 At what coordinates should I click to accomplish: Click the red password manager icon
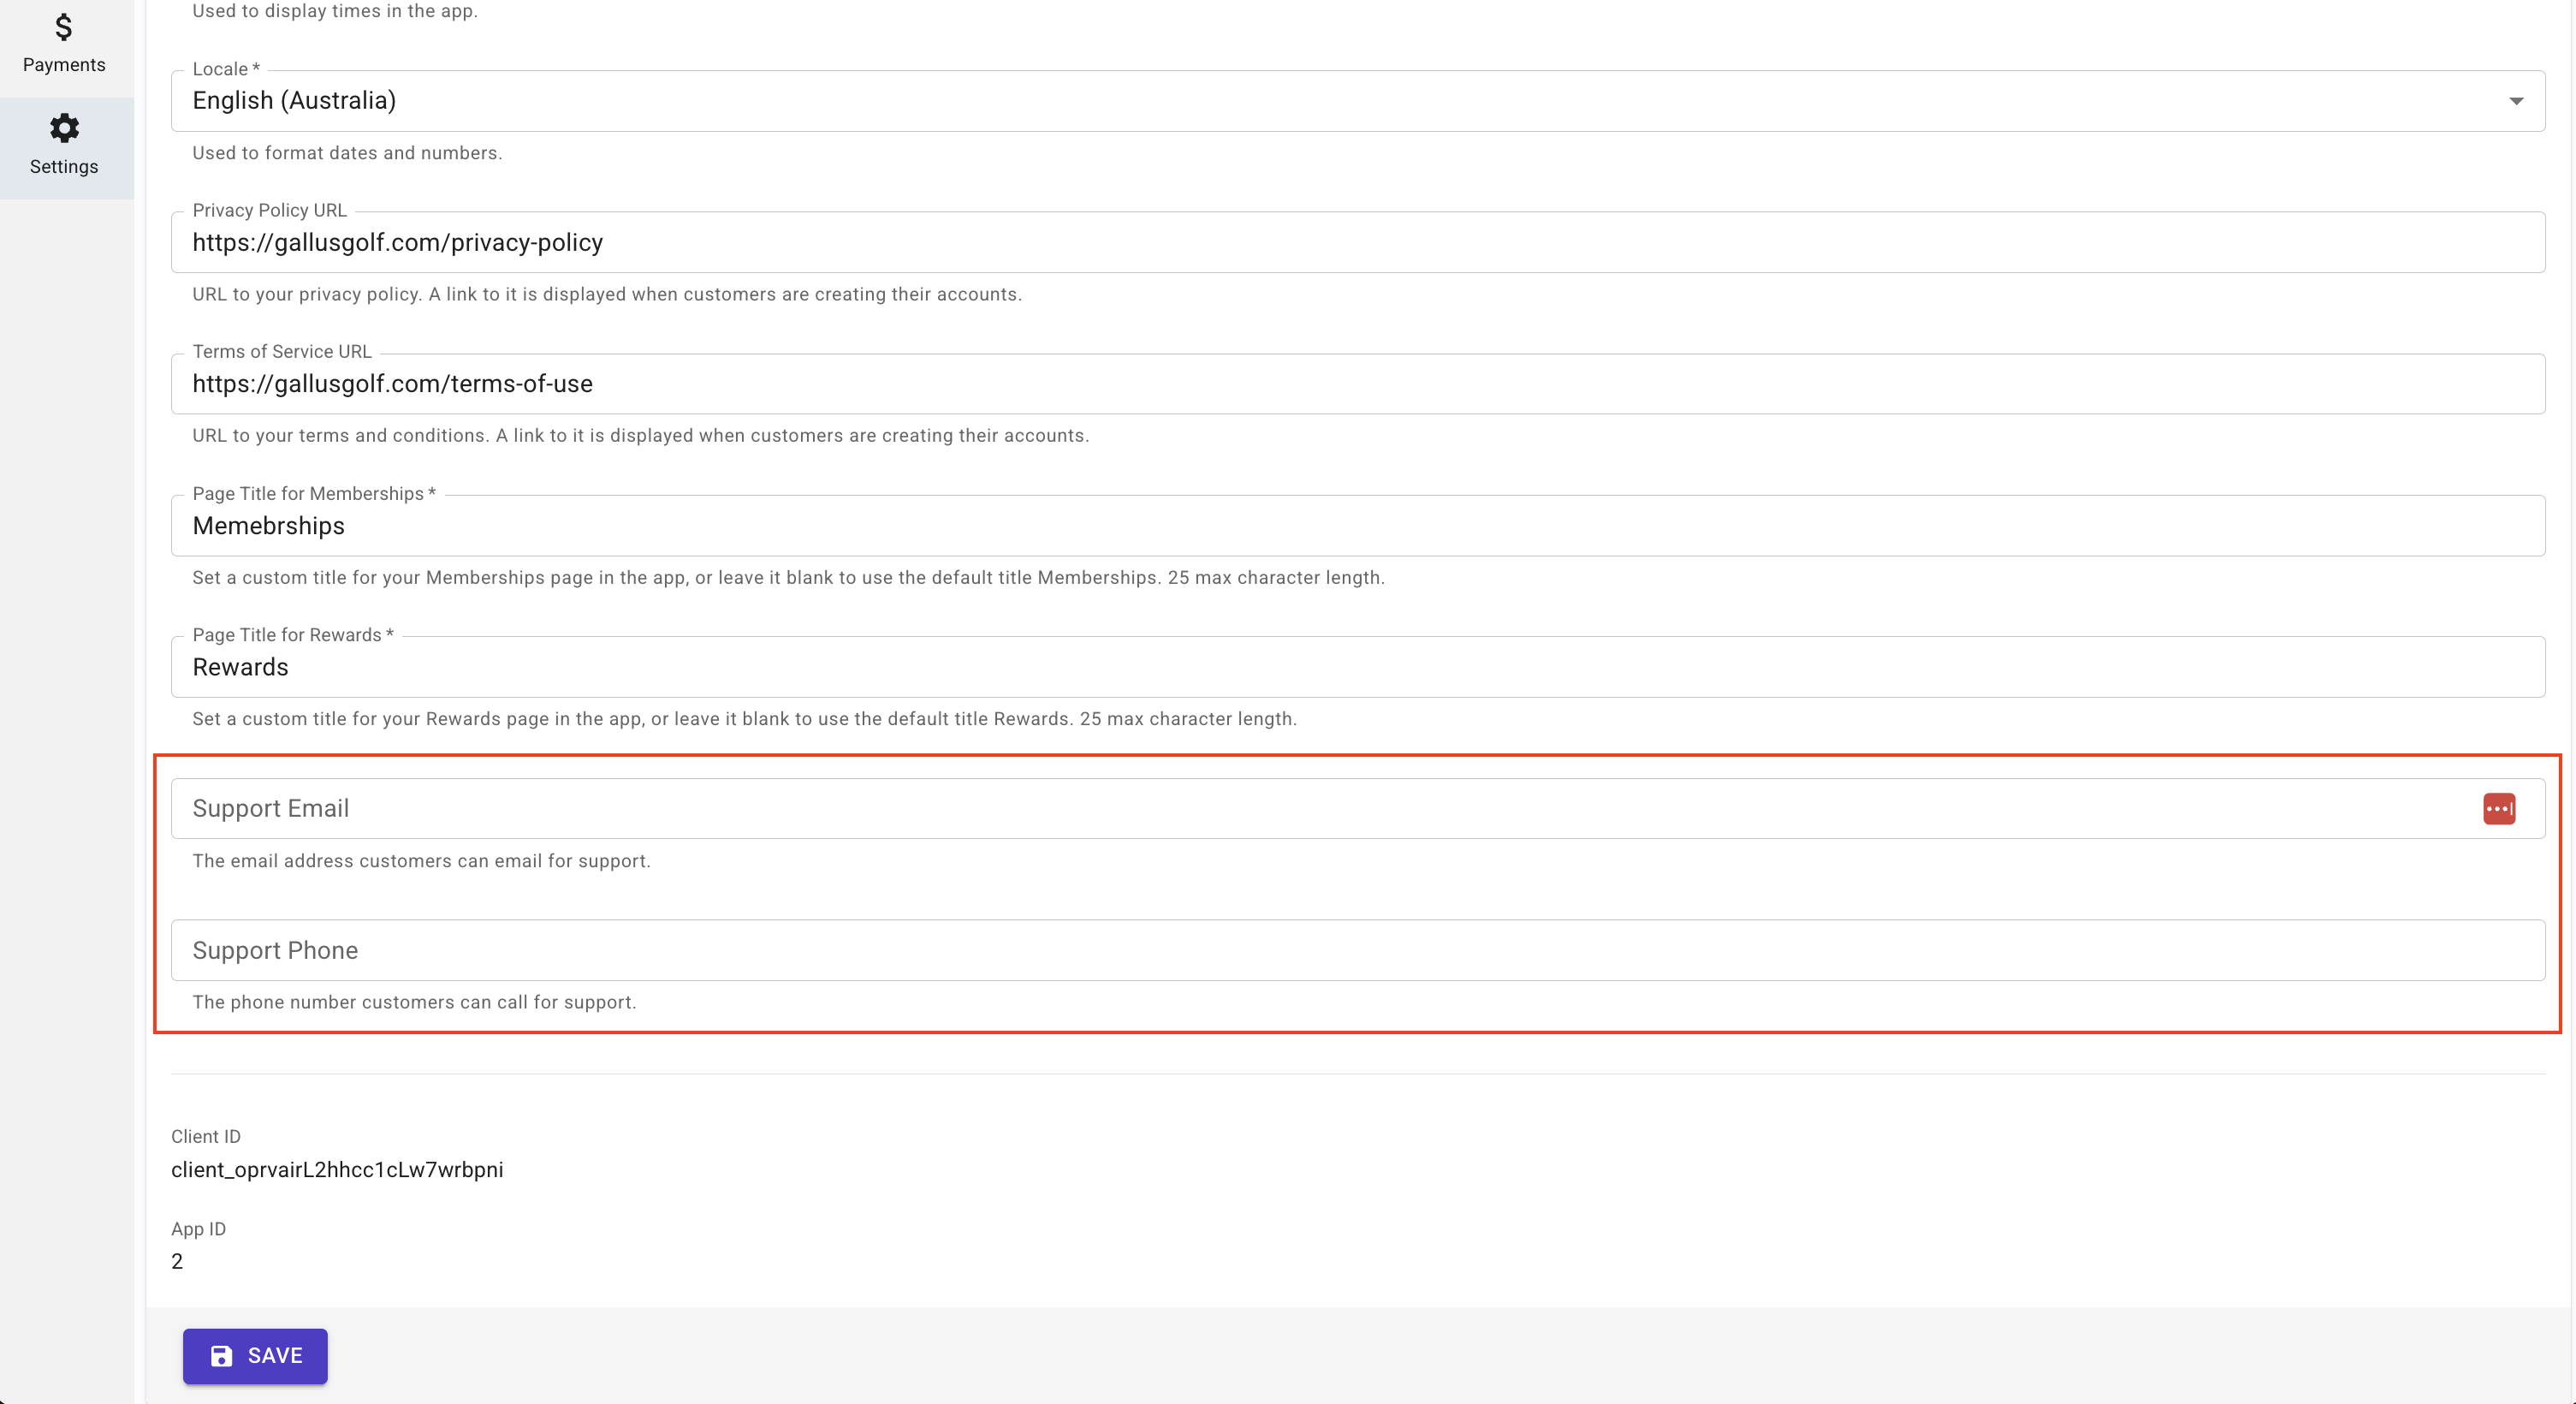pyautogui.click(x=2498, y=808)
